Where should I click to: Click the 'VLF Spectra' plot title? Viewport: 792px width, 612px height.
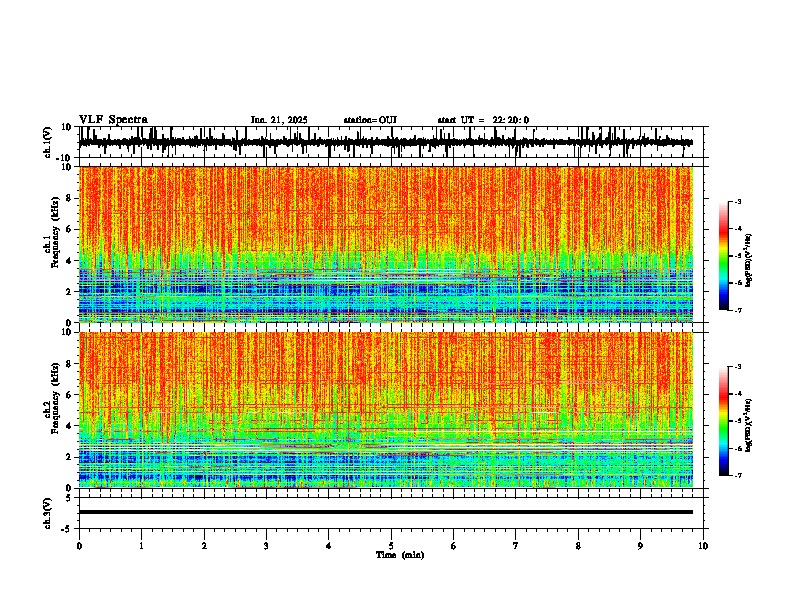[113, 120]
